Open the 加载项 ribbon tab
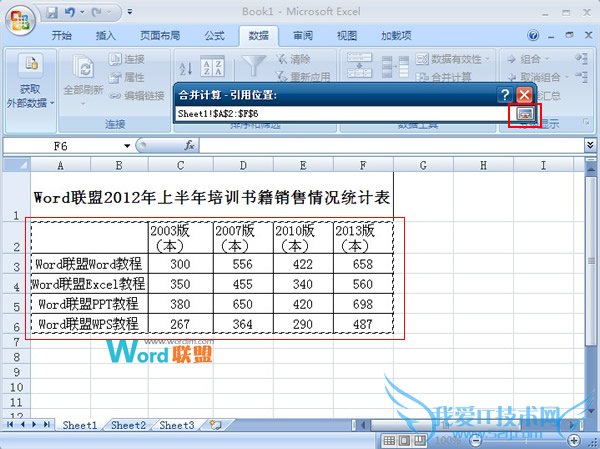 point(396,36)
